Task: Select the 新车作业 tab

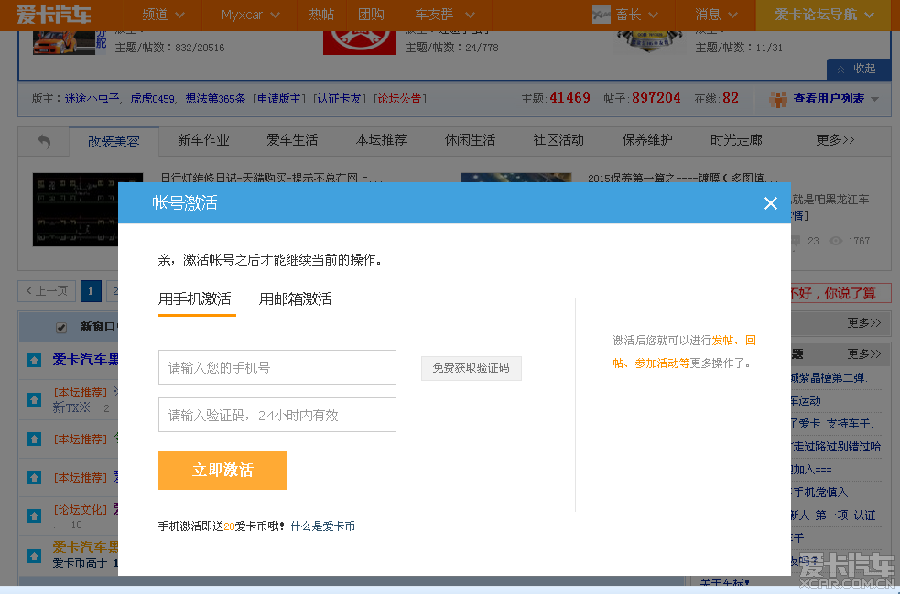Action: [203, 140]
